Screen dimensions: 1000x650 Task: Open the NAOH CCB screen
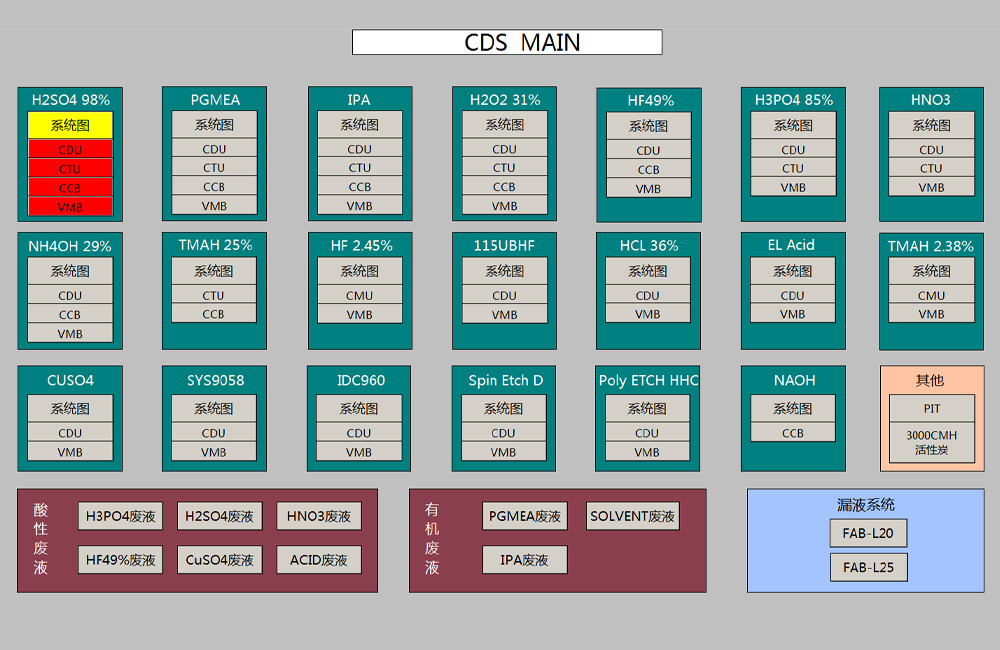pyautogui.click(x=793, y=432)
